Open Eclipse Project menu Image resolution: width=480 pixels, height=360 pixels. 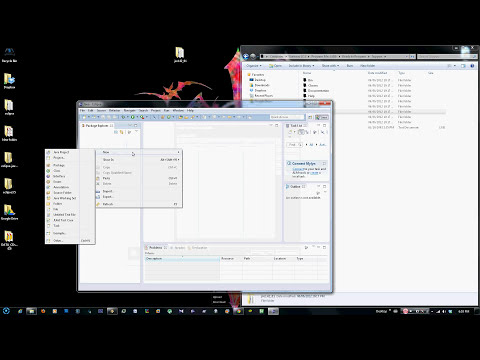(x=156, y=110)
